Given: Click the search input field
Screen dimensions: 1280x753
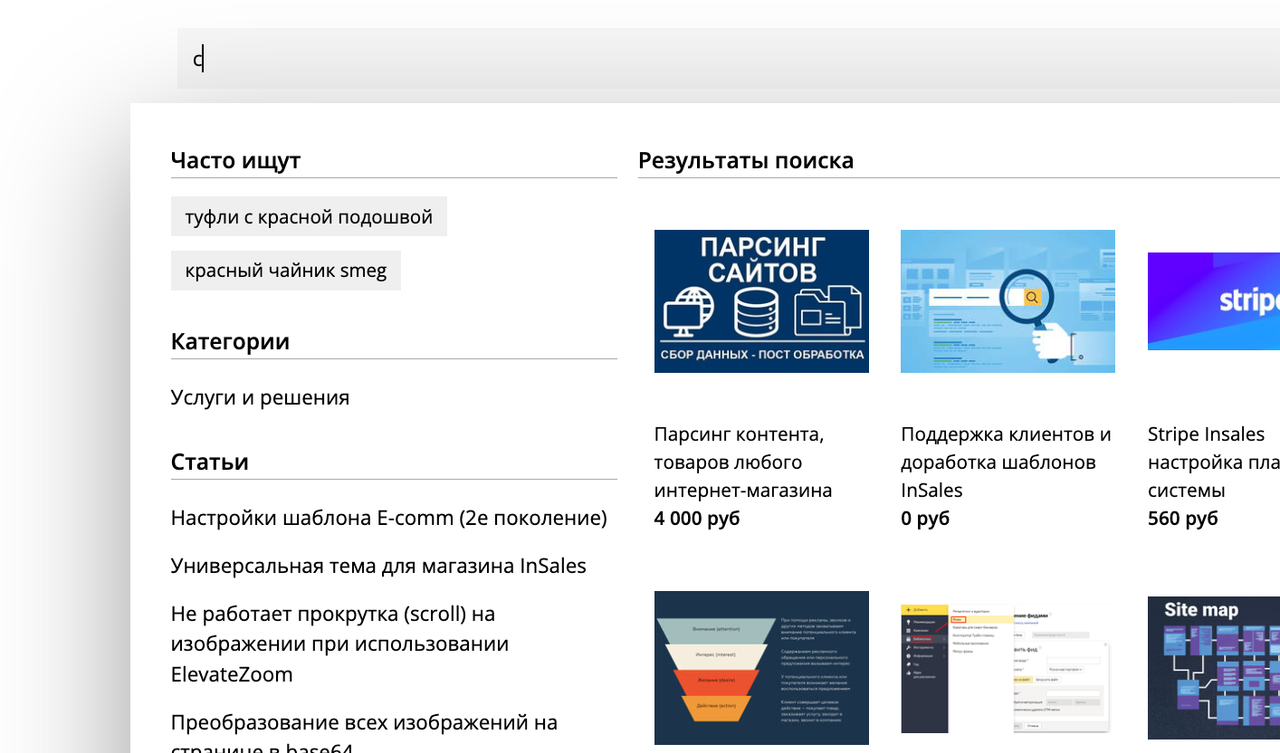Looking at the screenshot, I should click(728, 59).
